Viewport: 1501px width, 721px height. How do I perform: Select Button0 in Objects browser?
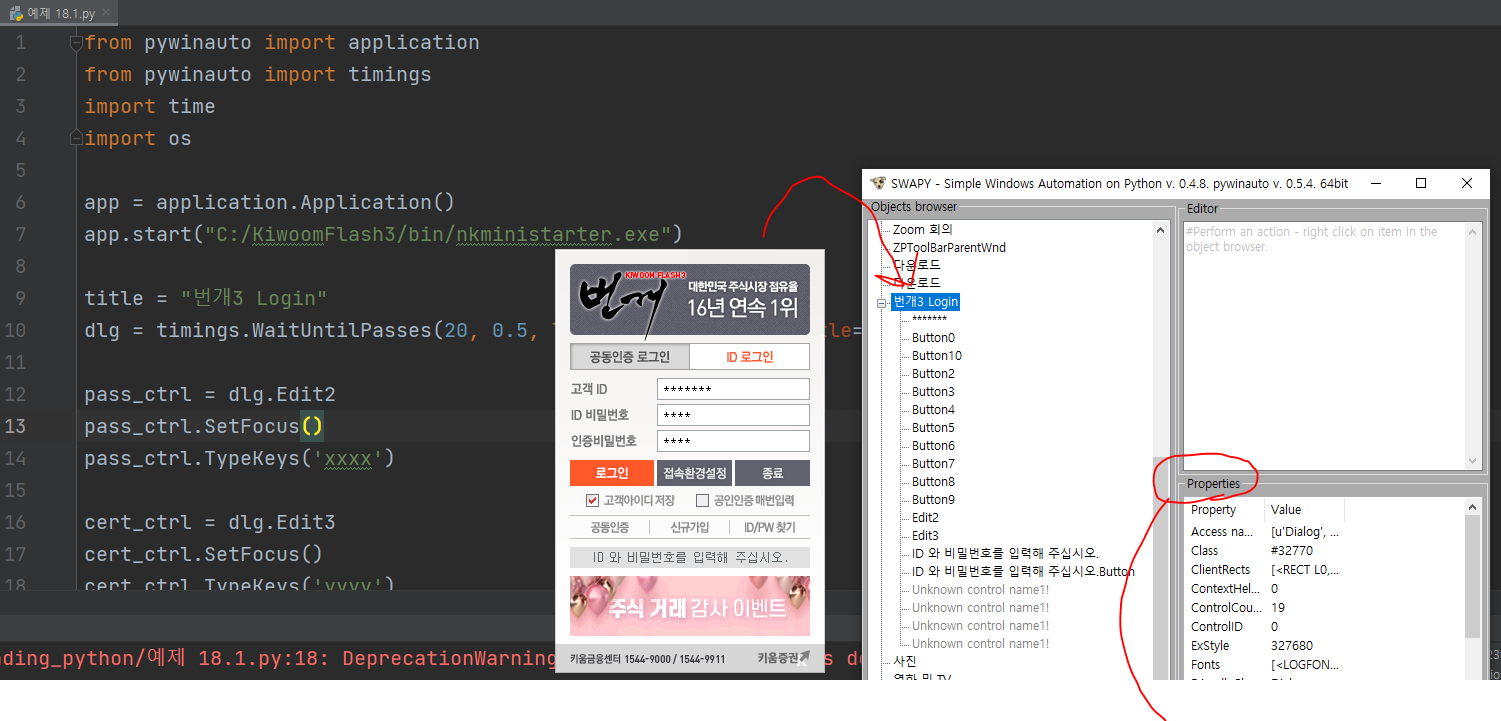coord(933,338)
